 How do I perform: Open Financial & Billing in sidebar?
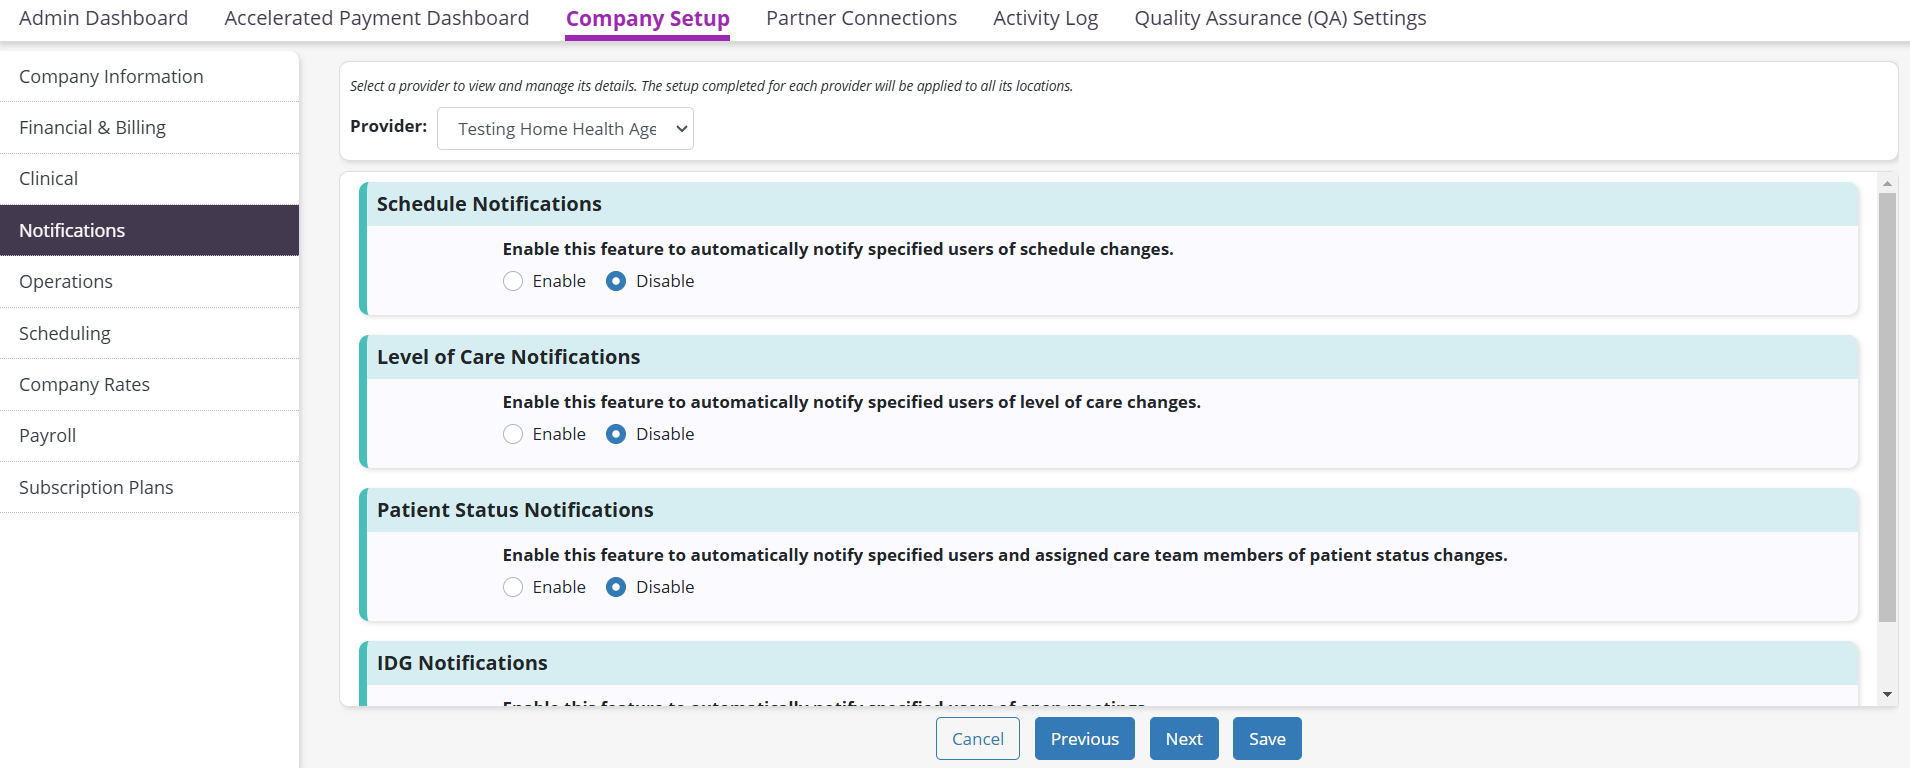92,127
